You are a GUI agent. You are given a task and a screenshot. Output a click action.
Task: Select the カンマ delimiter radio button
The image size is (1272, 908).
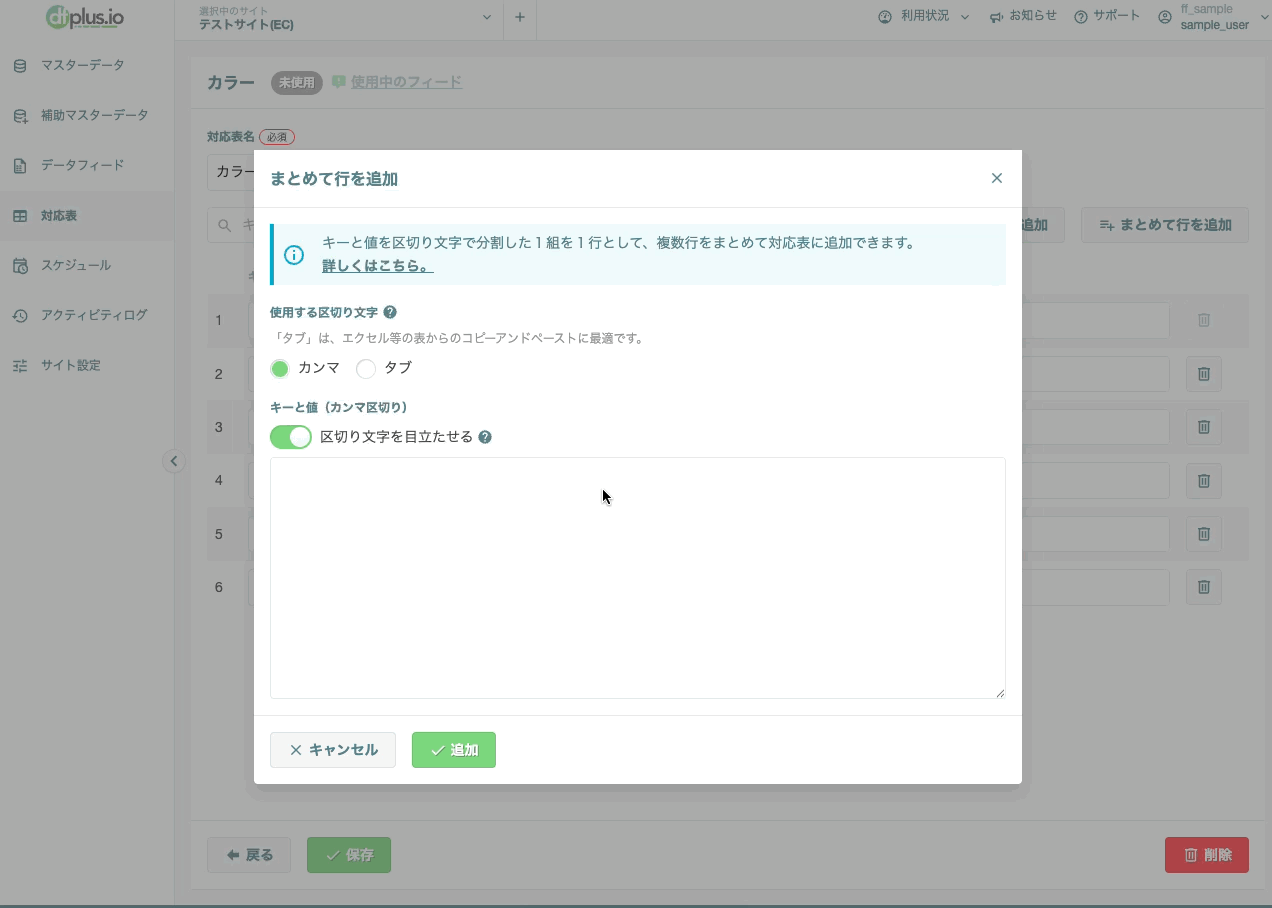[280, 368]
